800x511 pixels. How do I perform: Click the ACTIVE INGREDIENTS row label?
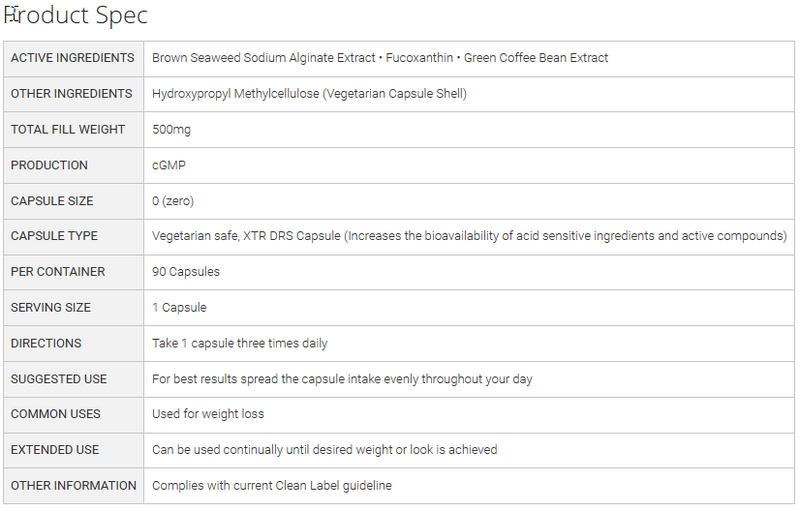73,58
